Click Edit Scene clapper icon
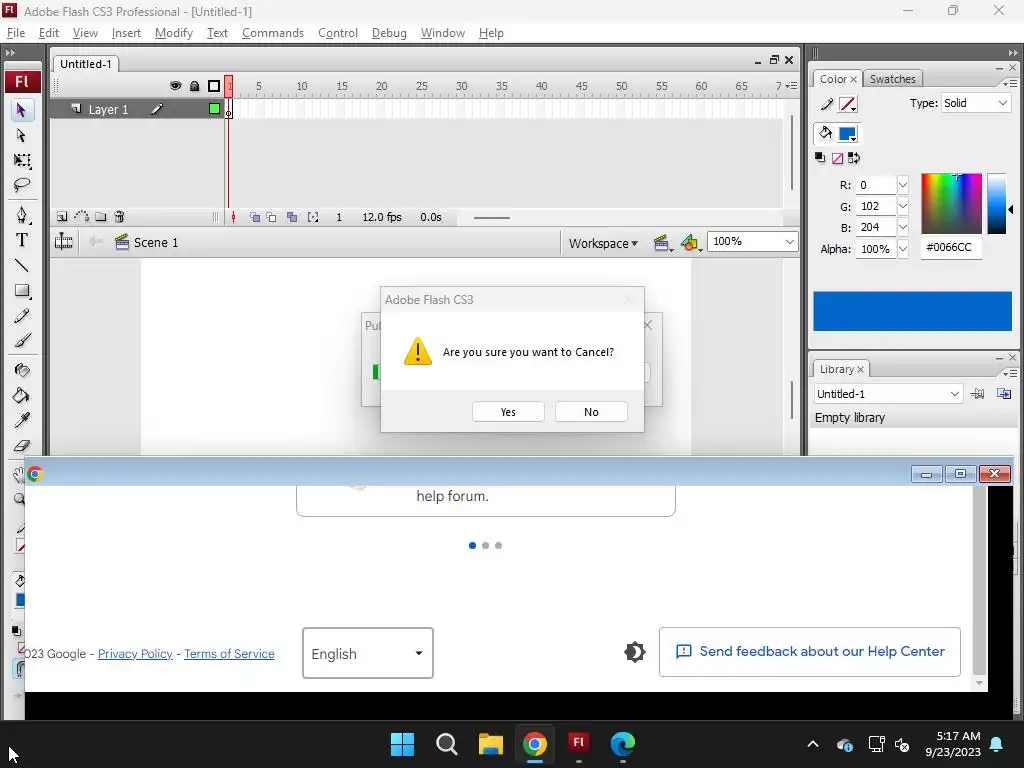 point(663,243)
